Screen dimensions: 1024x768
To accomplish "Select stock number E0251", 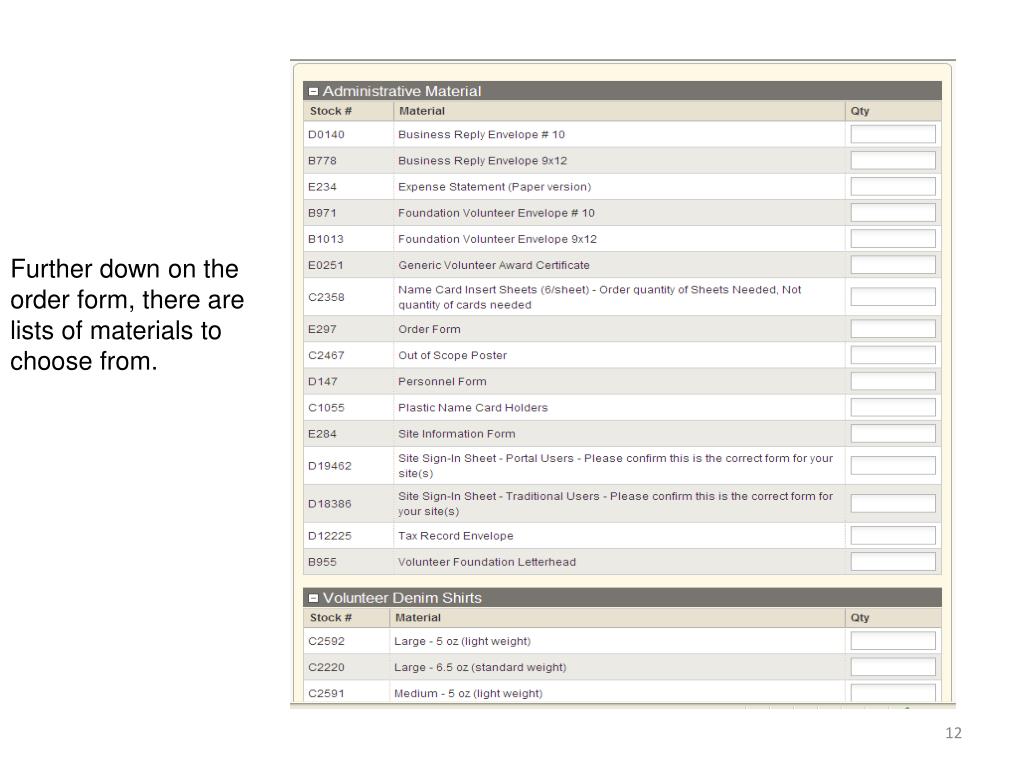I will (325, 265).
